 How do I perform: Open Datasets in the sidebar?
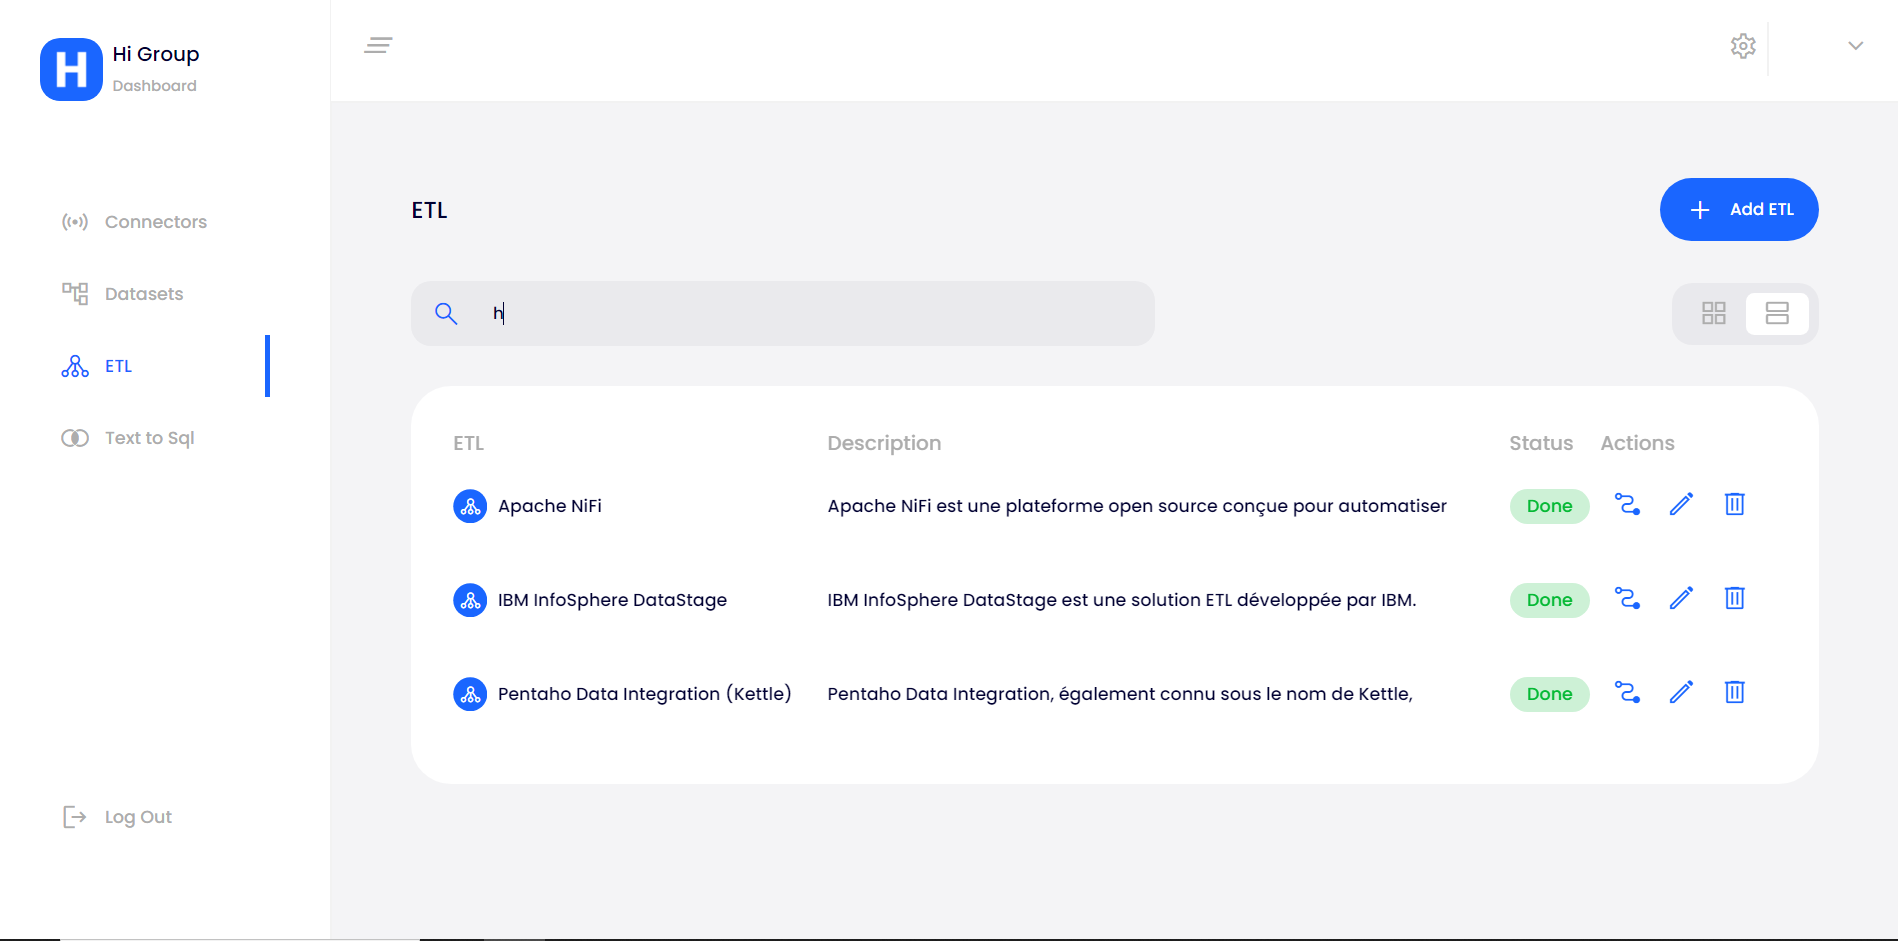click(x=123, y=294)
